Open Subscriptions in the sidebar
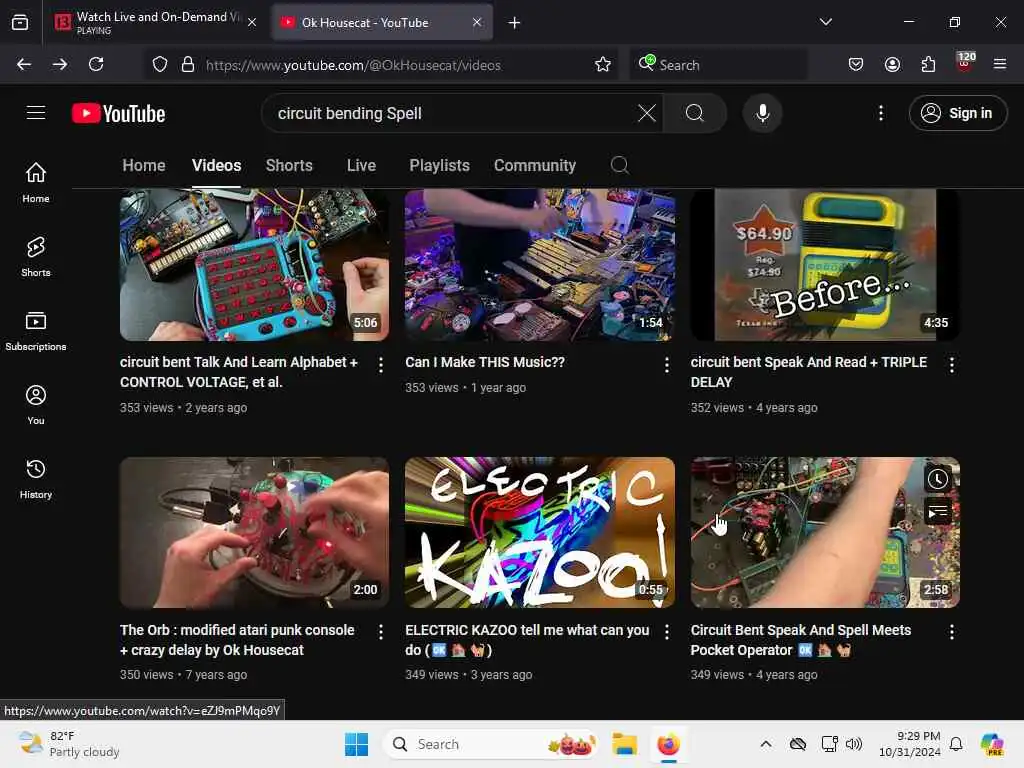 click(36, 330)
